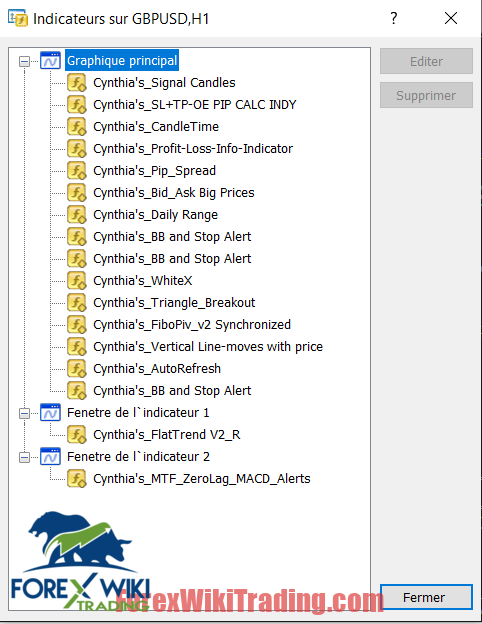Click the icon beside Cynthia's_CandleTime

[76, 127]
